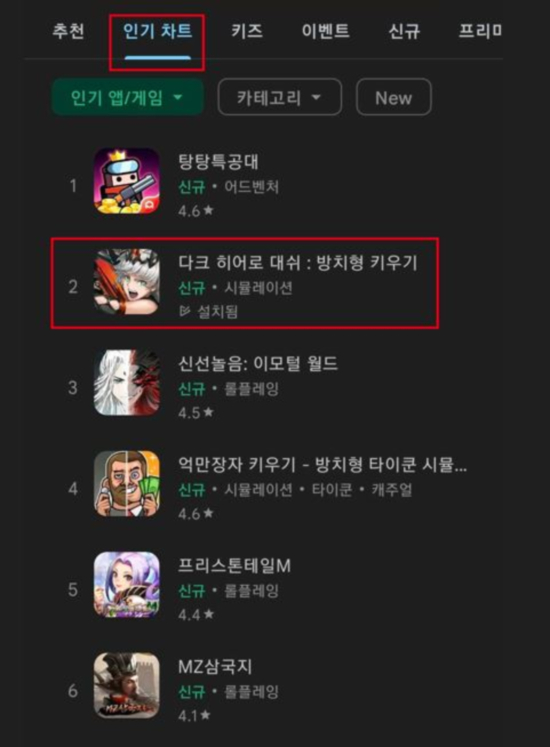This screenshot has width=550, height=747.
Task: Go to the 신규 tab
Action: (404, 31)
